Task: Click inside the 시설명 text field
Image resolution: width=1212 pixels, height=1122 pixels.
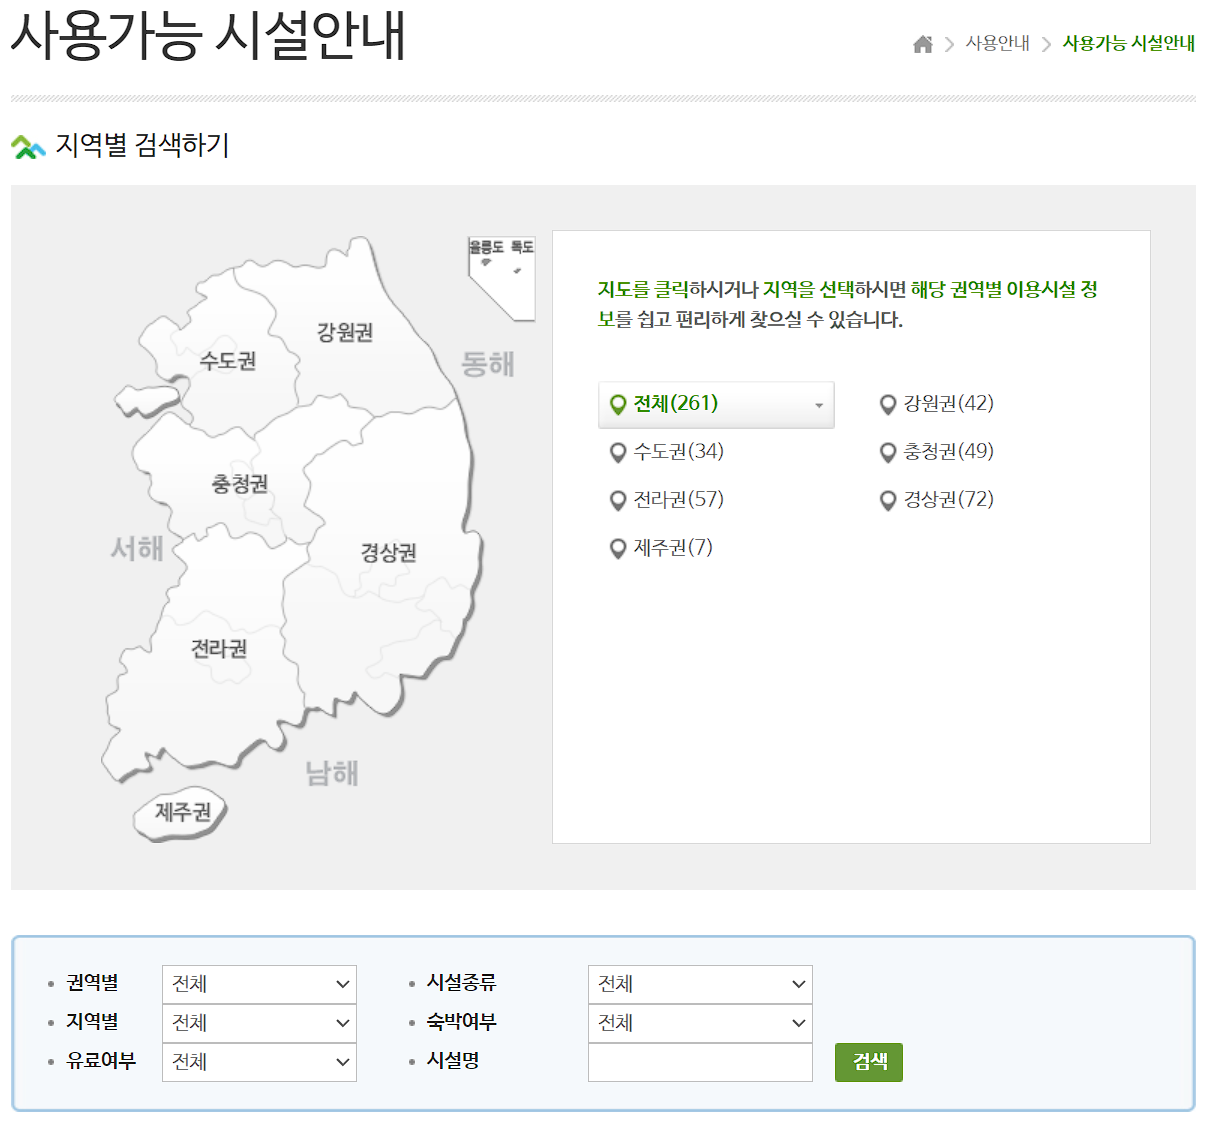Action: (700, 1062)
